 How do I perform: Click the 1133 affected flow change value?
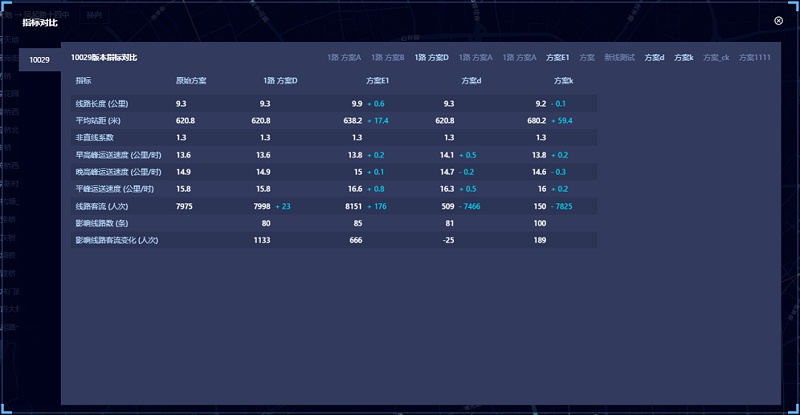click(x=262, y=240)
